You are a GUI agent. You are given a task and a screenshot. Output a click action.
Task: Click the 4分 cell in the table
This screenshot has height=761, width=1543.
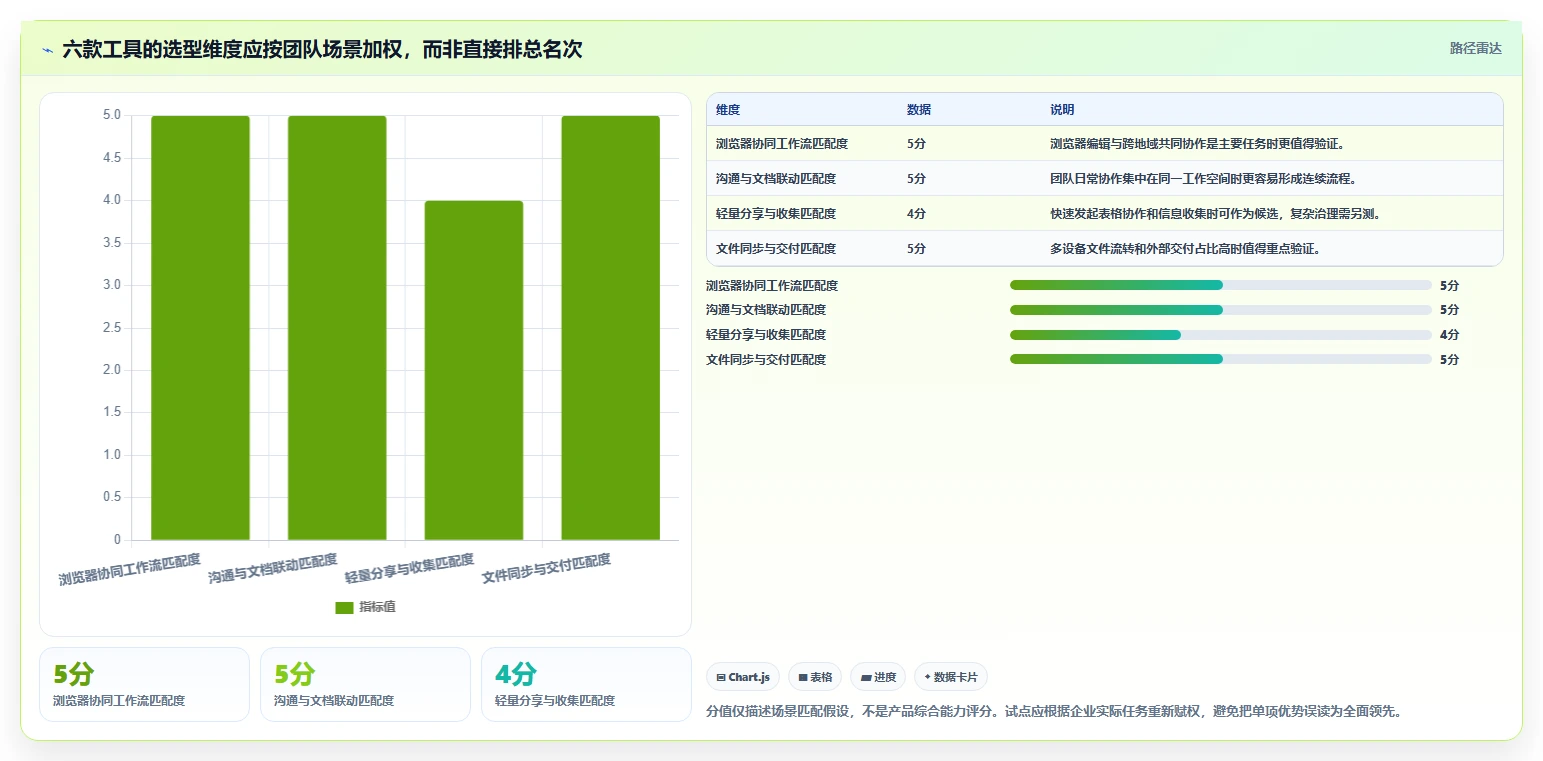pos(916,213)
